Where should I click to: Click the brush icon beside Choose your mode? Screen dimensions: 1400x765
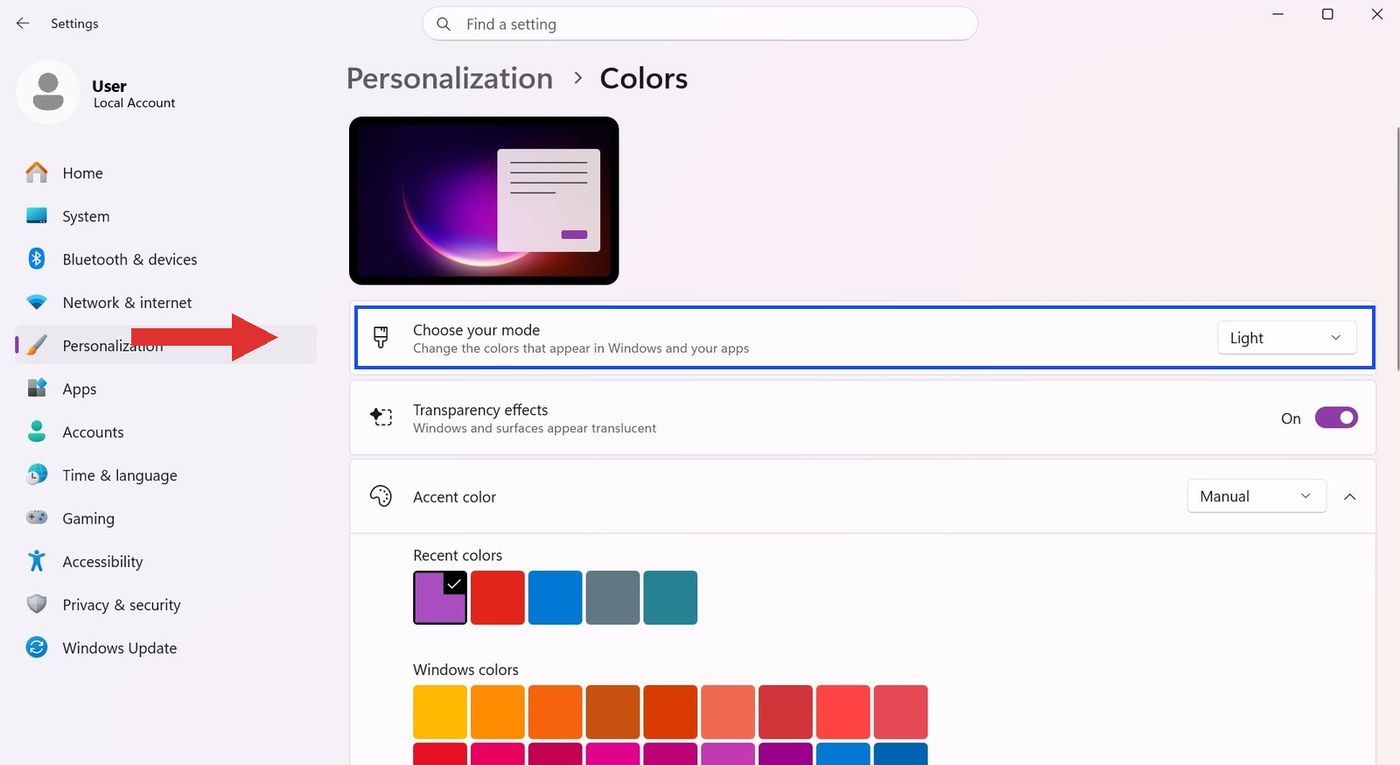[x=381, y=338]
